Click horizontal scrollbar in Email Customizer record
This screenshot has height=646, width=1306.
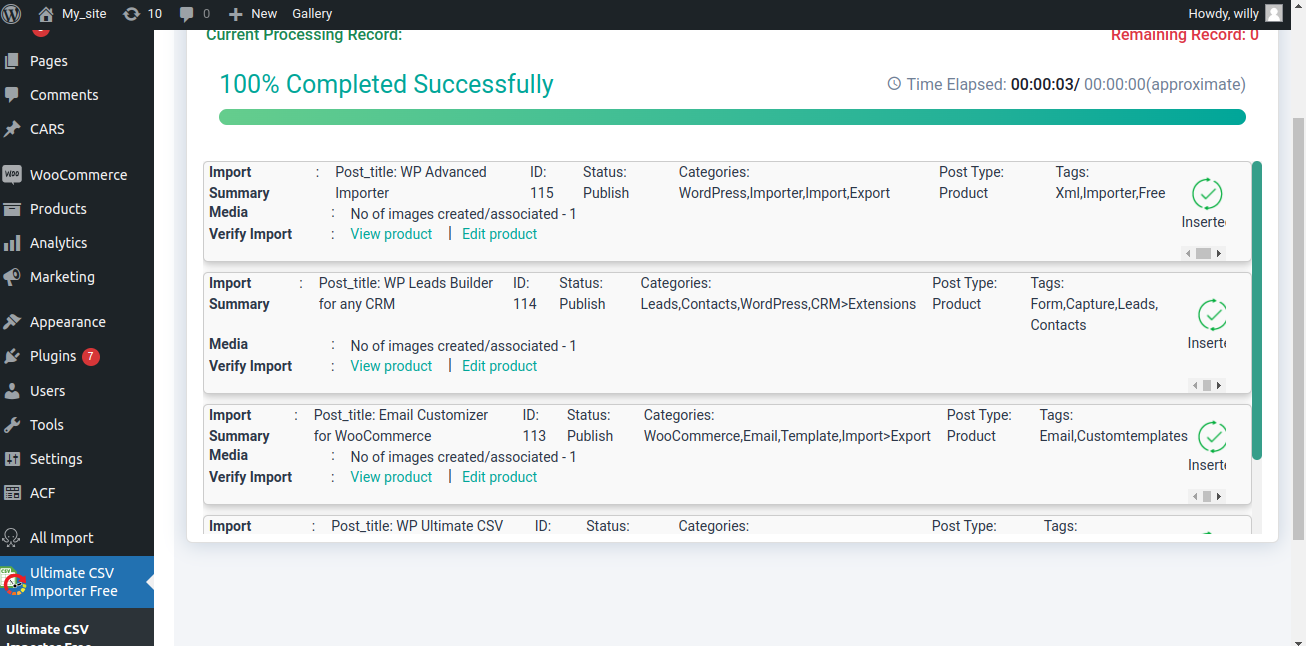coord(1207,497)
